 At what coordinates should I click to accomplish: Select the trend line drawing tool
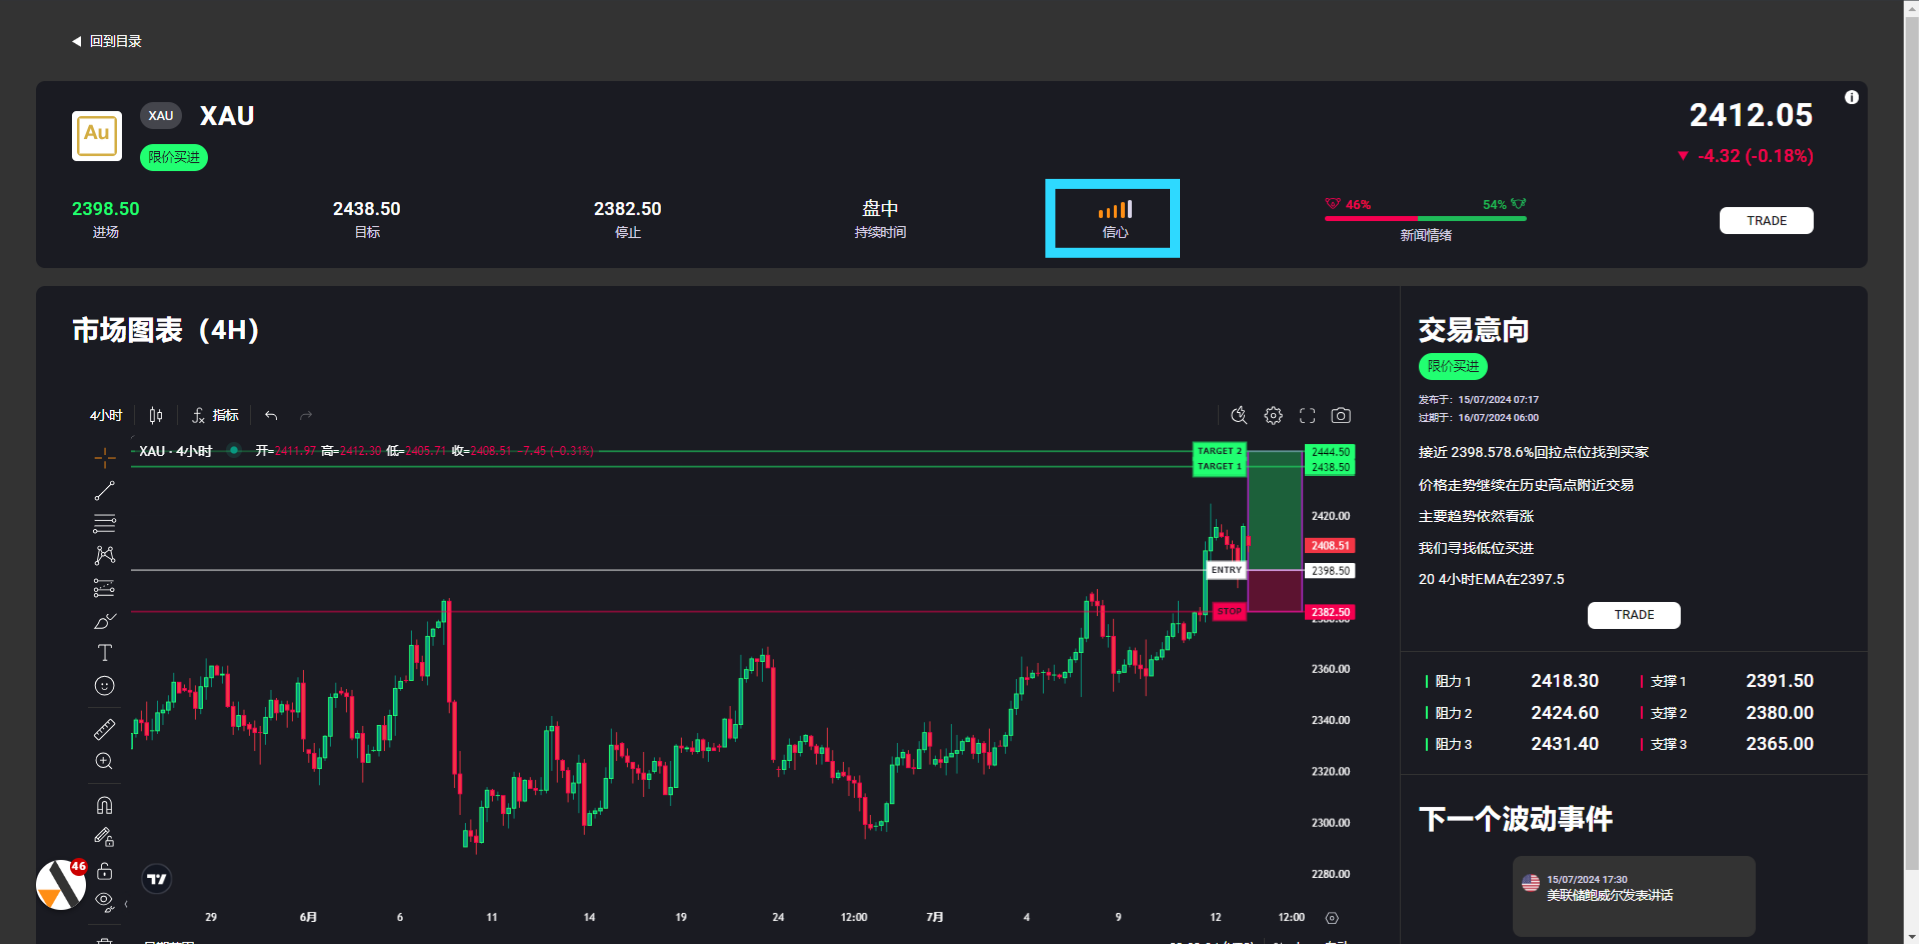click(104, 491)
